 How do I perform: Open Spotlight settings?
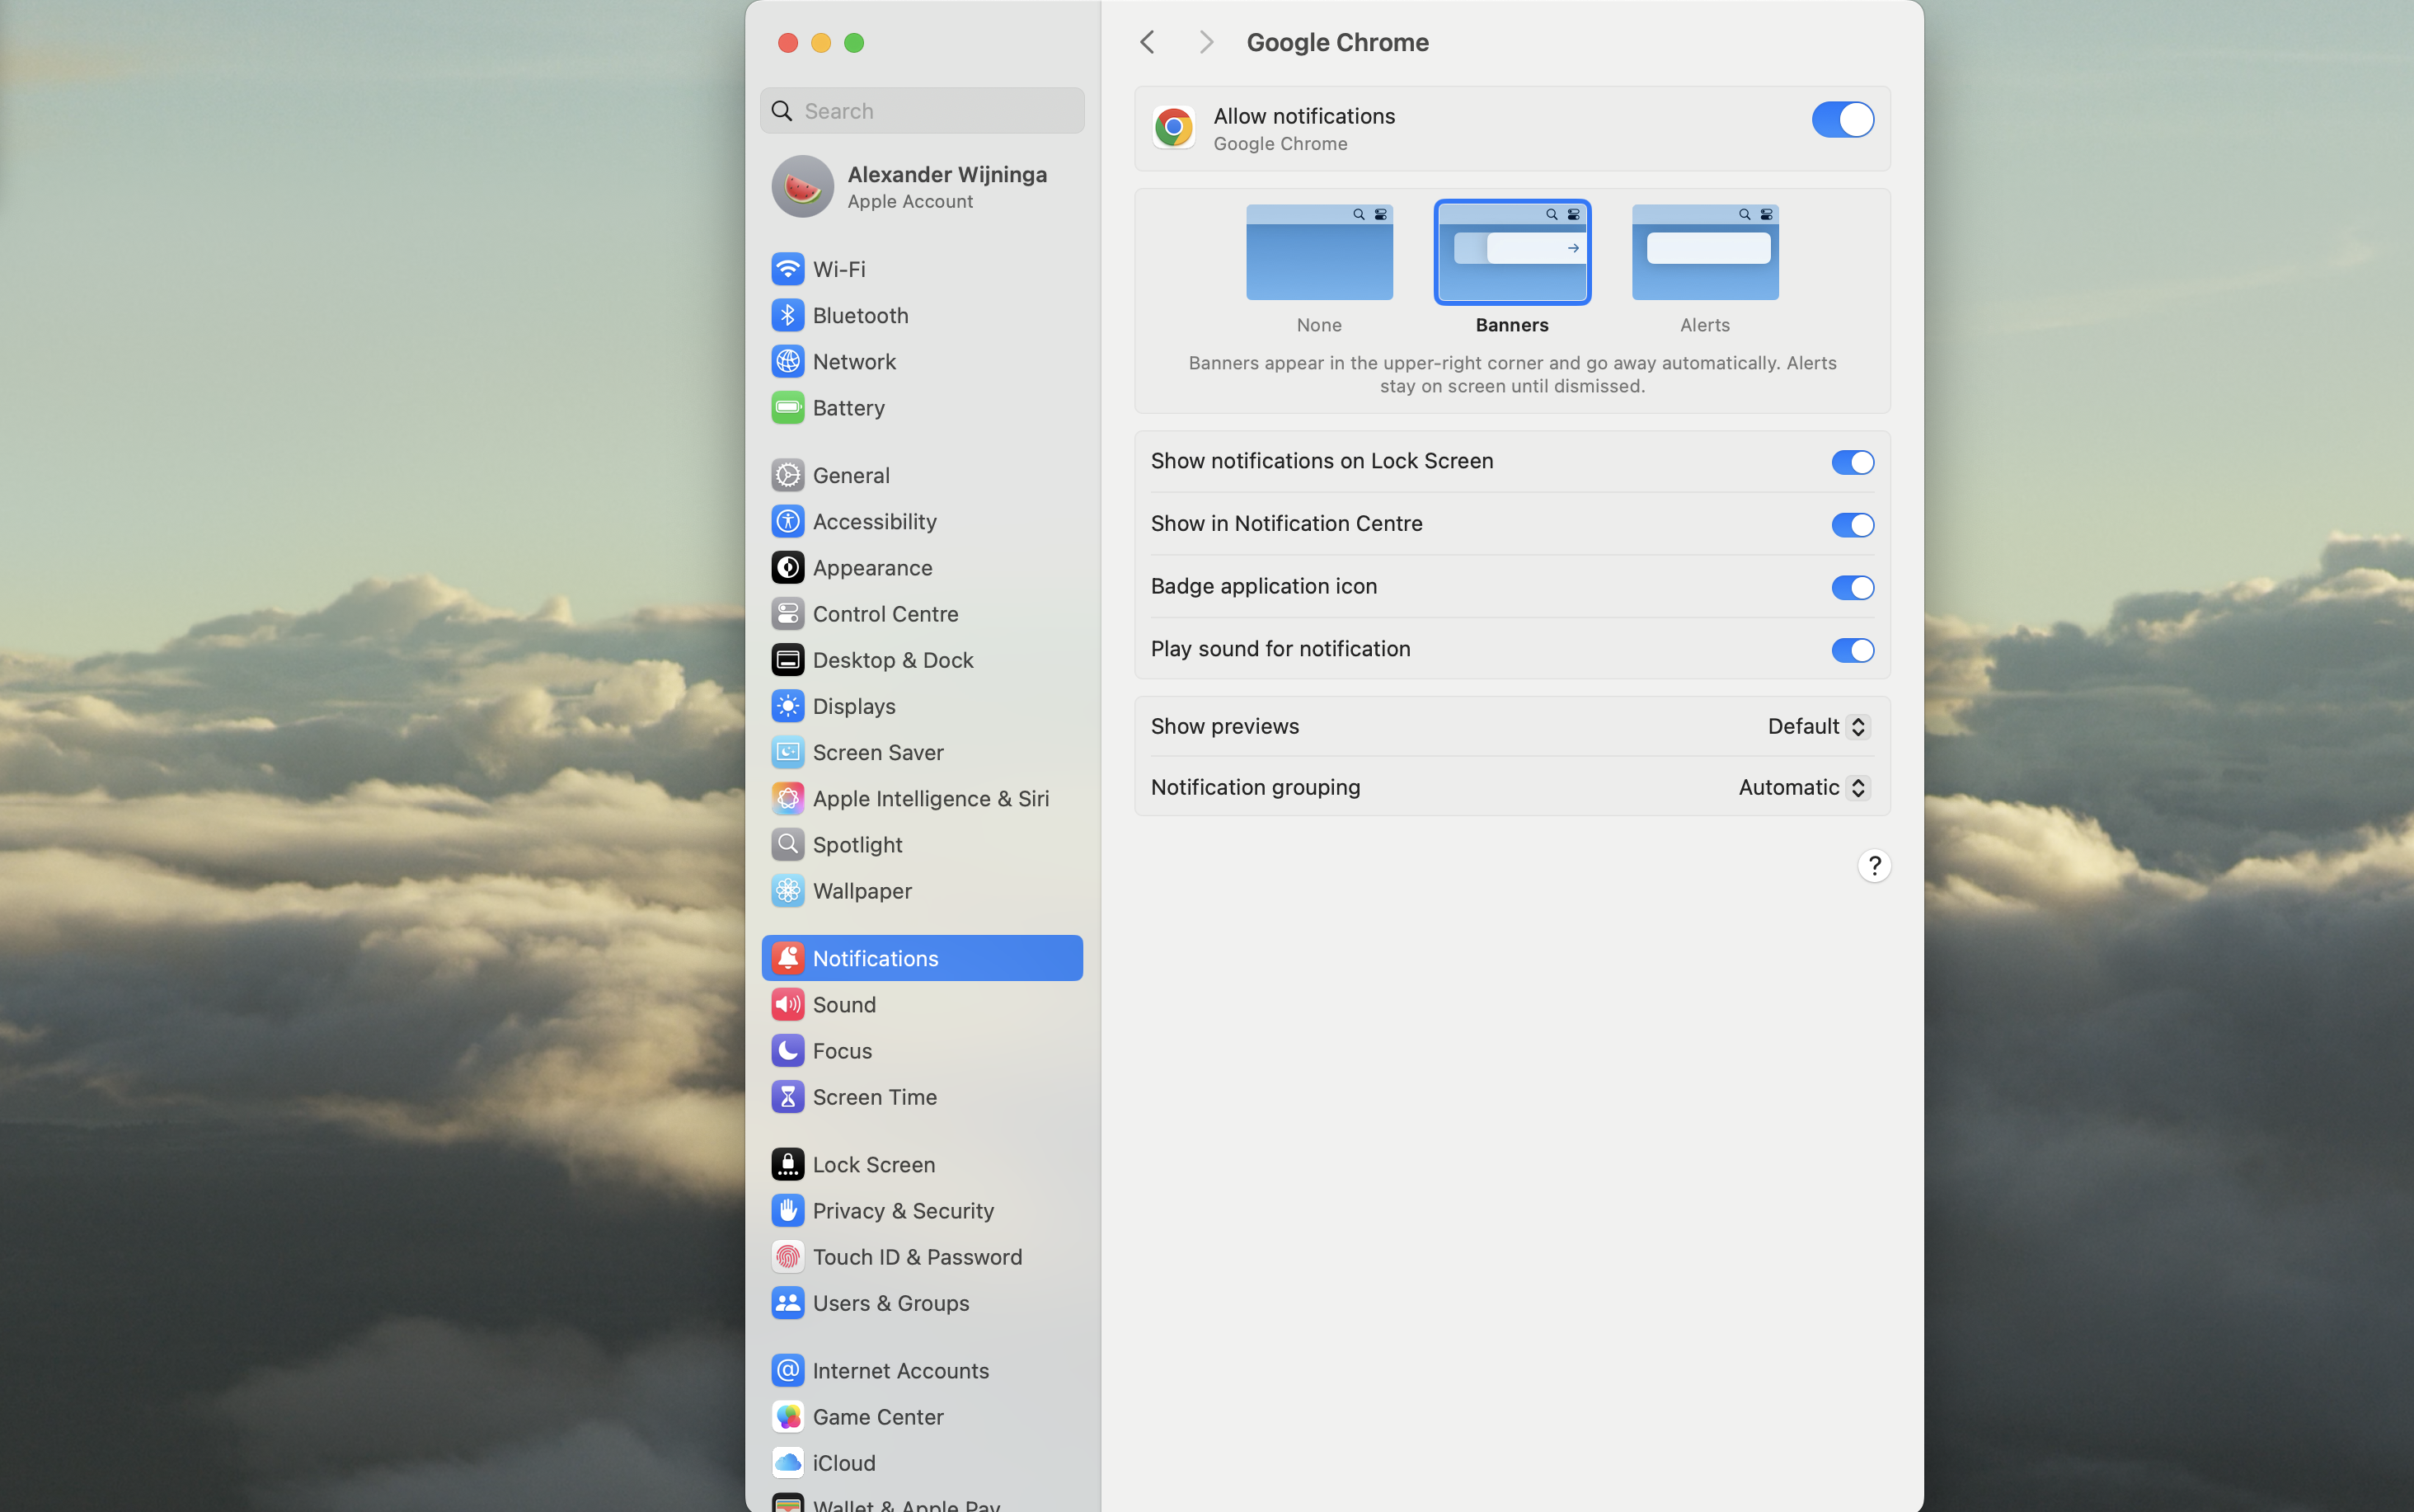[857, 844]
